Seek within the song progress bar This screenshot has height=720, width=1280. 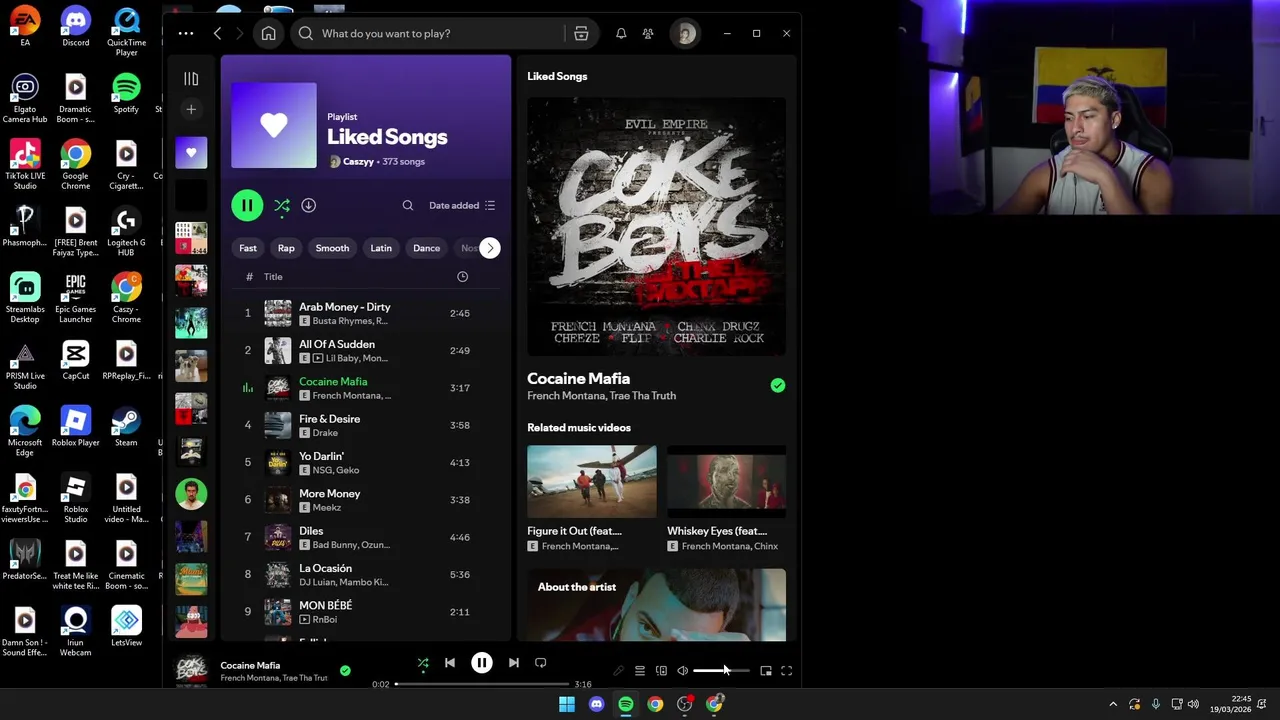[482, 684]
